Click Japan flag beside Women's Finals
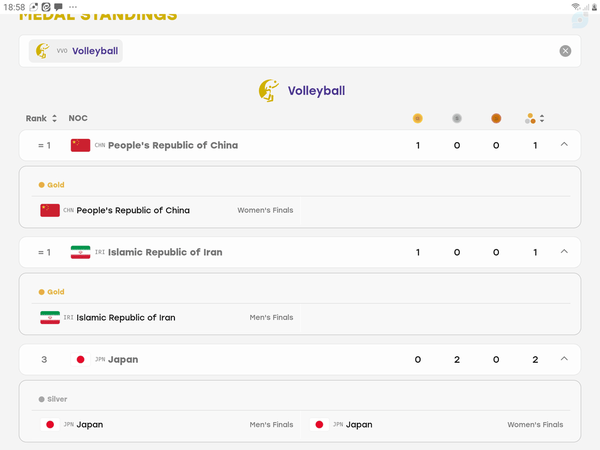 tap(319, 425)
